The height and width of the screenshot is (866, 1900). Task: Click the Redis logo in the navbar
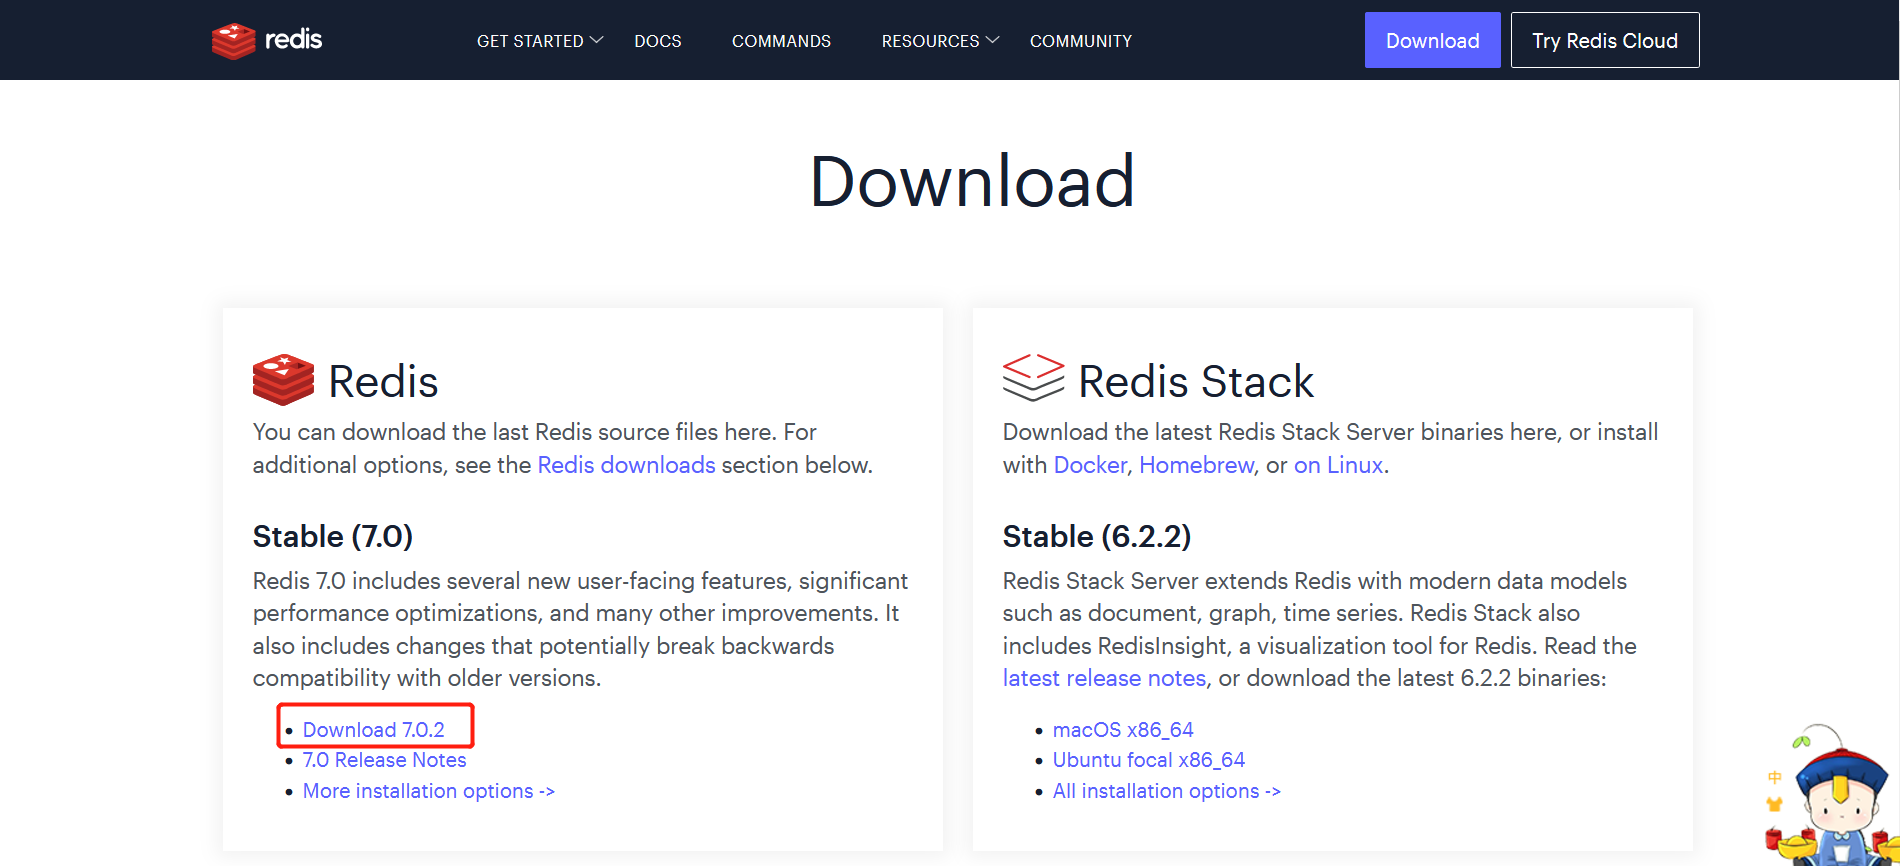[x=267, y=40]
